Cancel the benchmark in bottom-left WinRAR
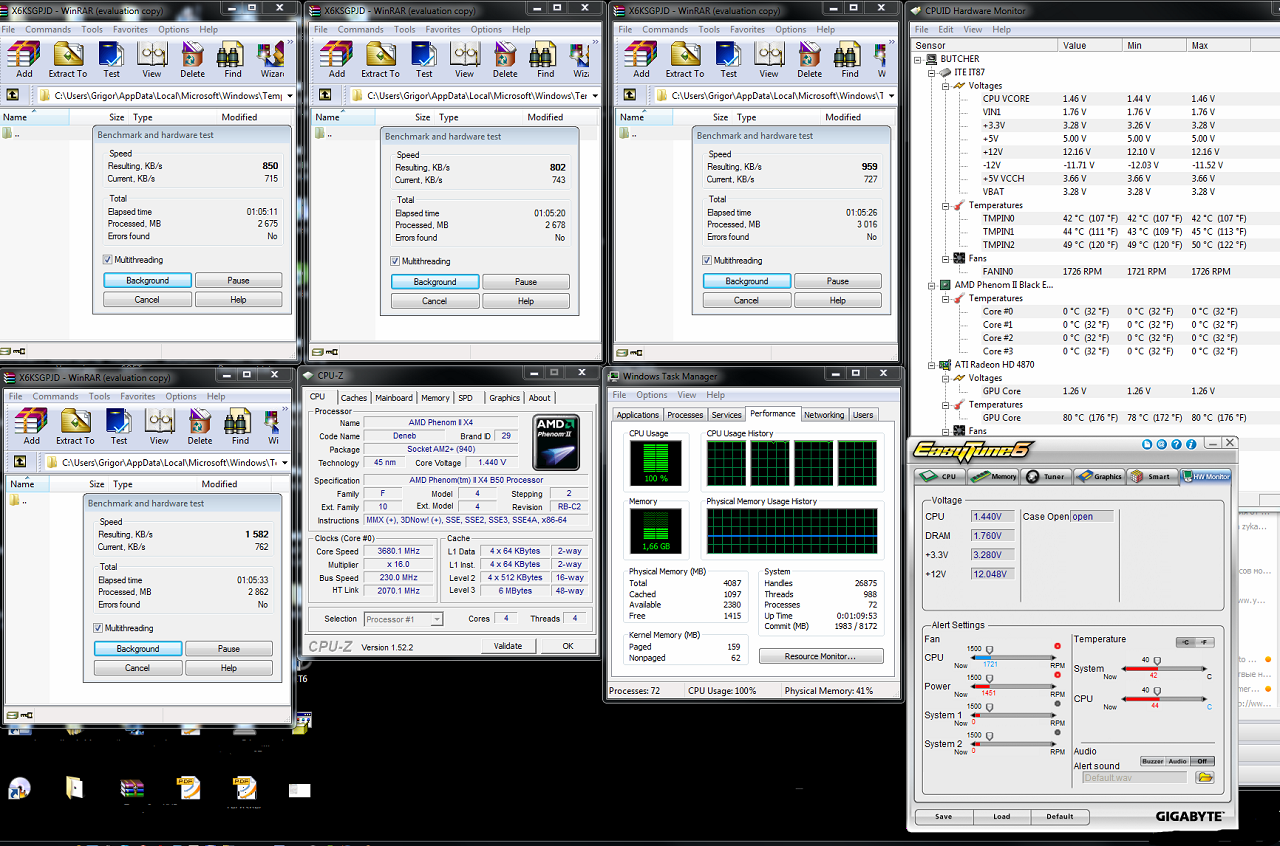The image size is (1280, 846). [138, 668]
